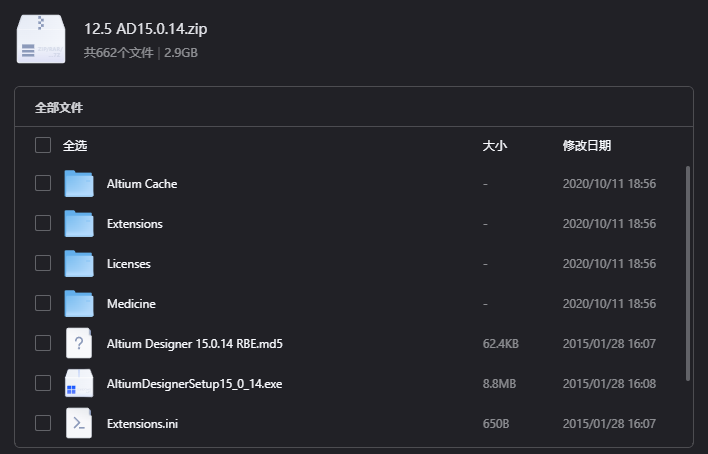Click the AltiumDesignerSetup exe installer icon
The image size is (708, 454).
pyautogui.click(x=79, y=384)
